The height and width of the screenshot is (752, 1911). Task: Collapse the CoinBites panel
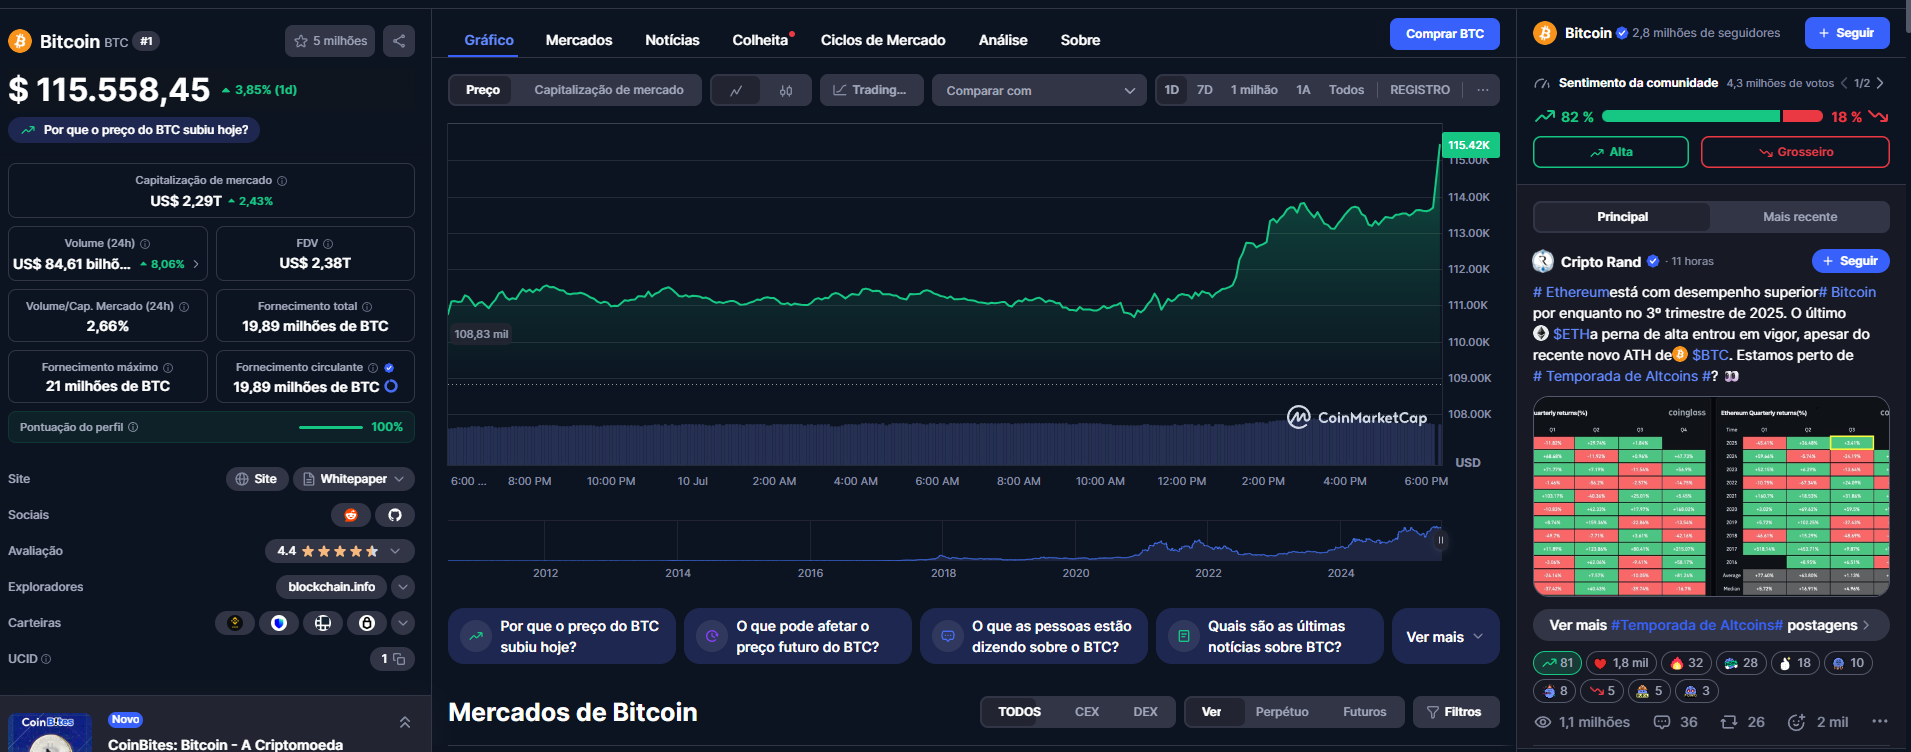[x=405, y=722]
